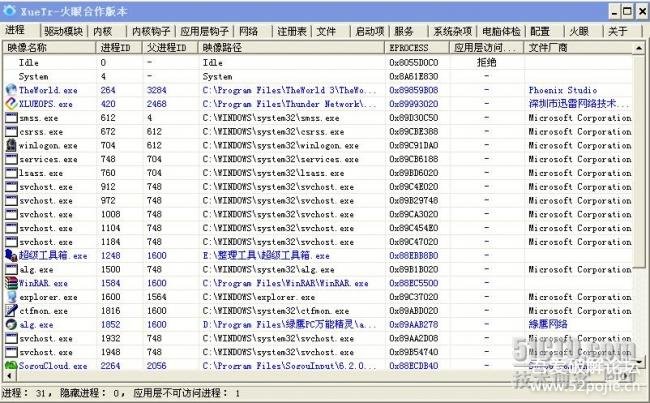
Task: Click icon of alg.exe PID 1500
Action: click(11, 269)
